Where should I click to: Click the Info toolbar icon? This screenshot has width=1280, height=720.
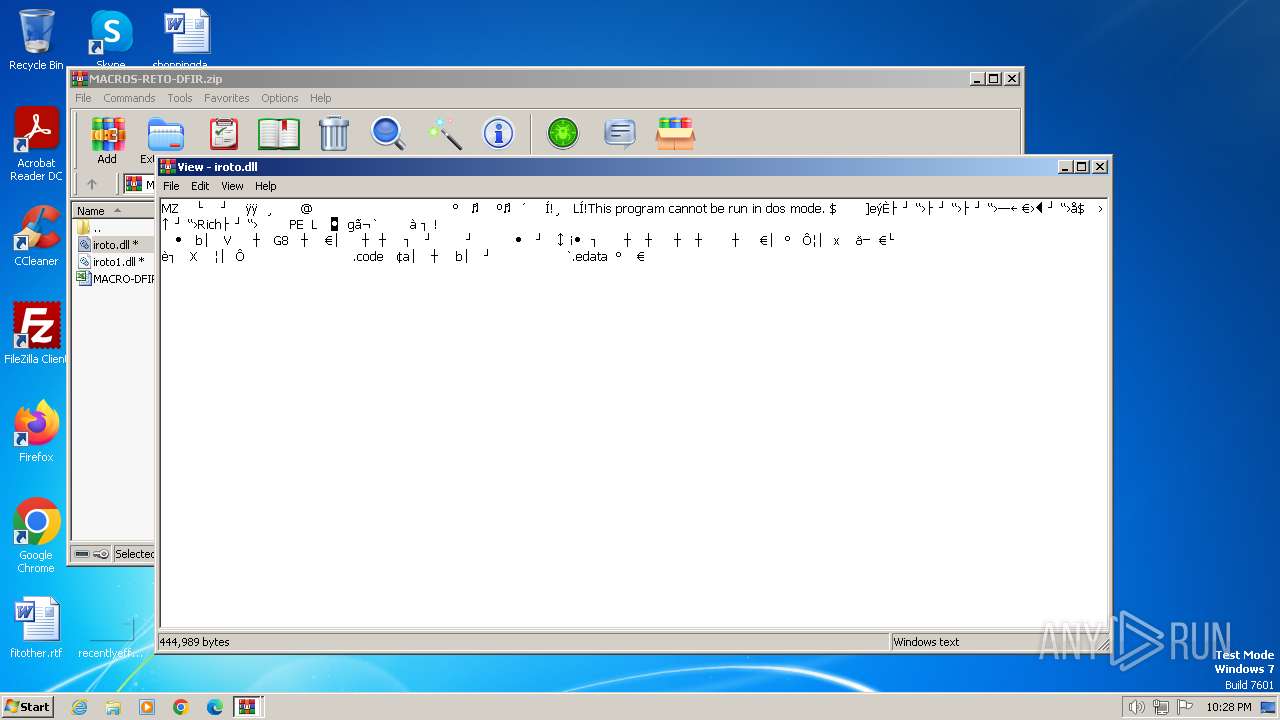pyautogui.click(x=498, y=133)
